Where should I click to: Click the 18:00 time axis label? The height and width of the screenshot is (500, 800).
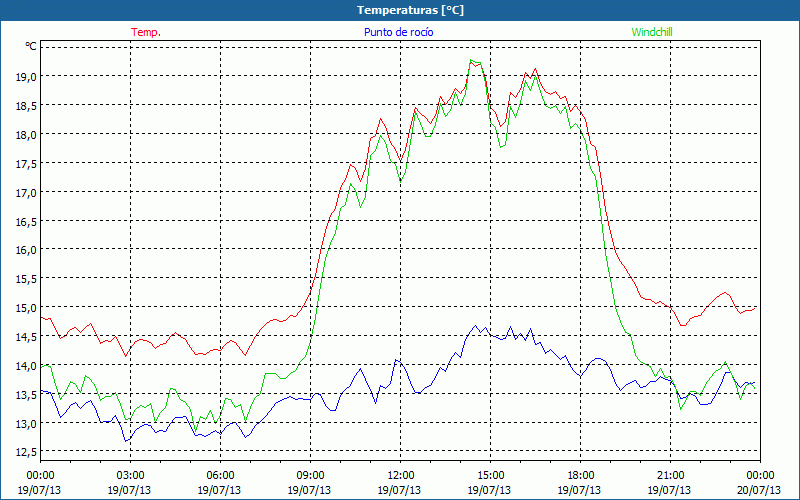coord(580,475)
